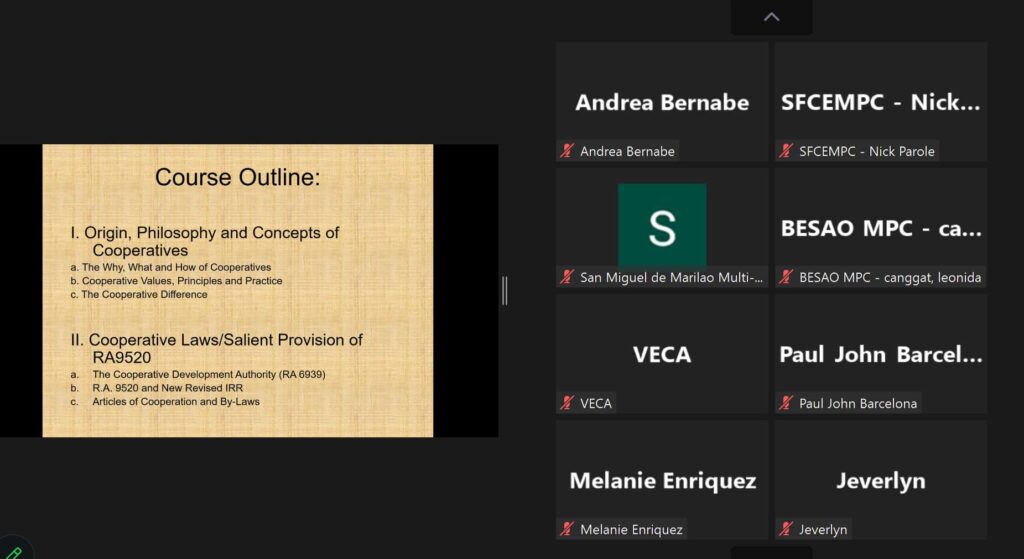Click BESAO MPC canggat muted mic icon
The height and width of the screenshot is (559, 1024).
point(786,277)
